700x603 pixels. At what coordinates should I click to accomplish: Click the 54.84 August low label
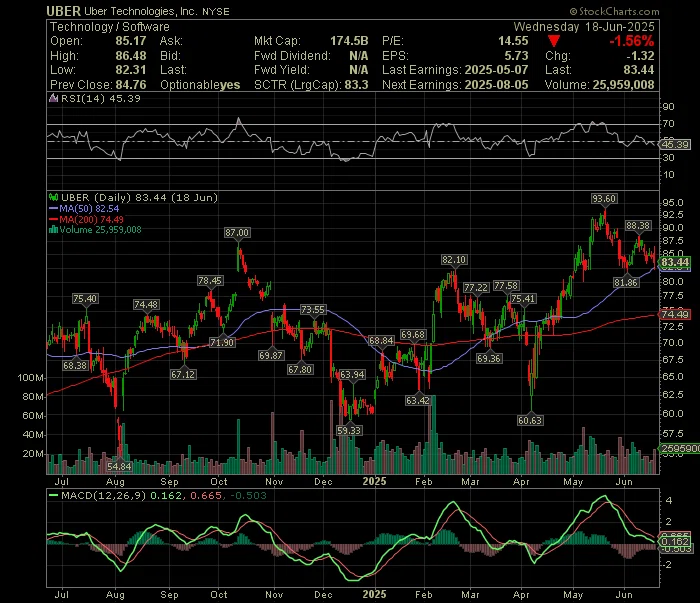[119, 466]
